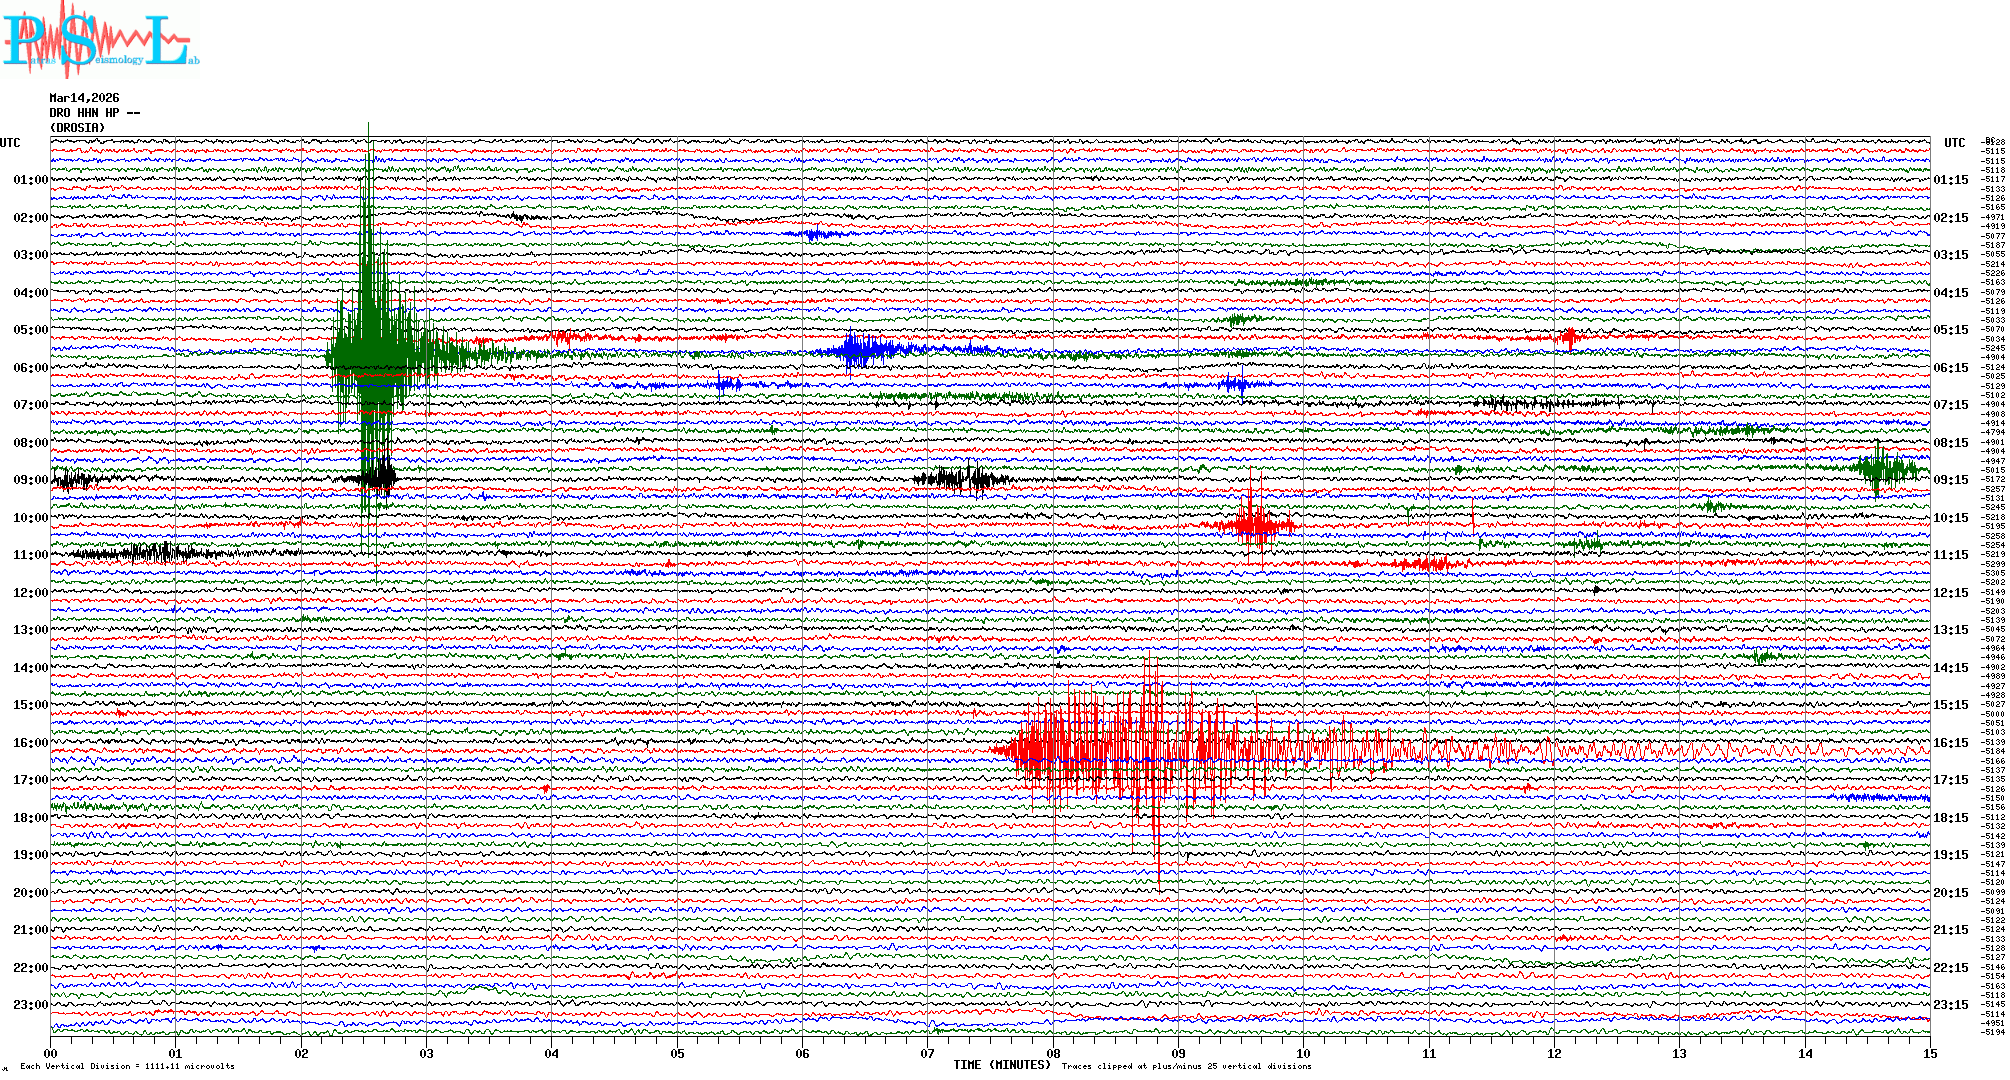The image size is (2010, 1080).
Task: Click the 09:00 hour label on left
Action: coord(30,480)
